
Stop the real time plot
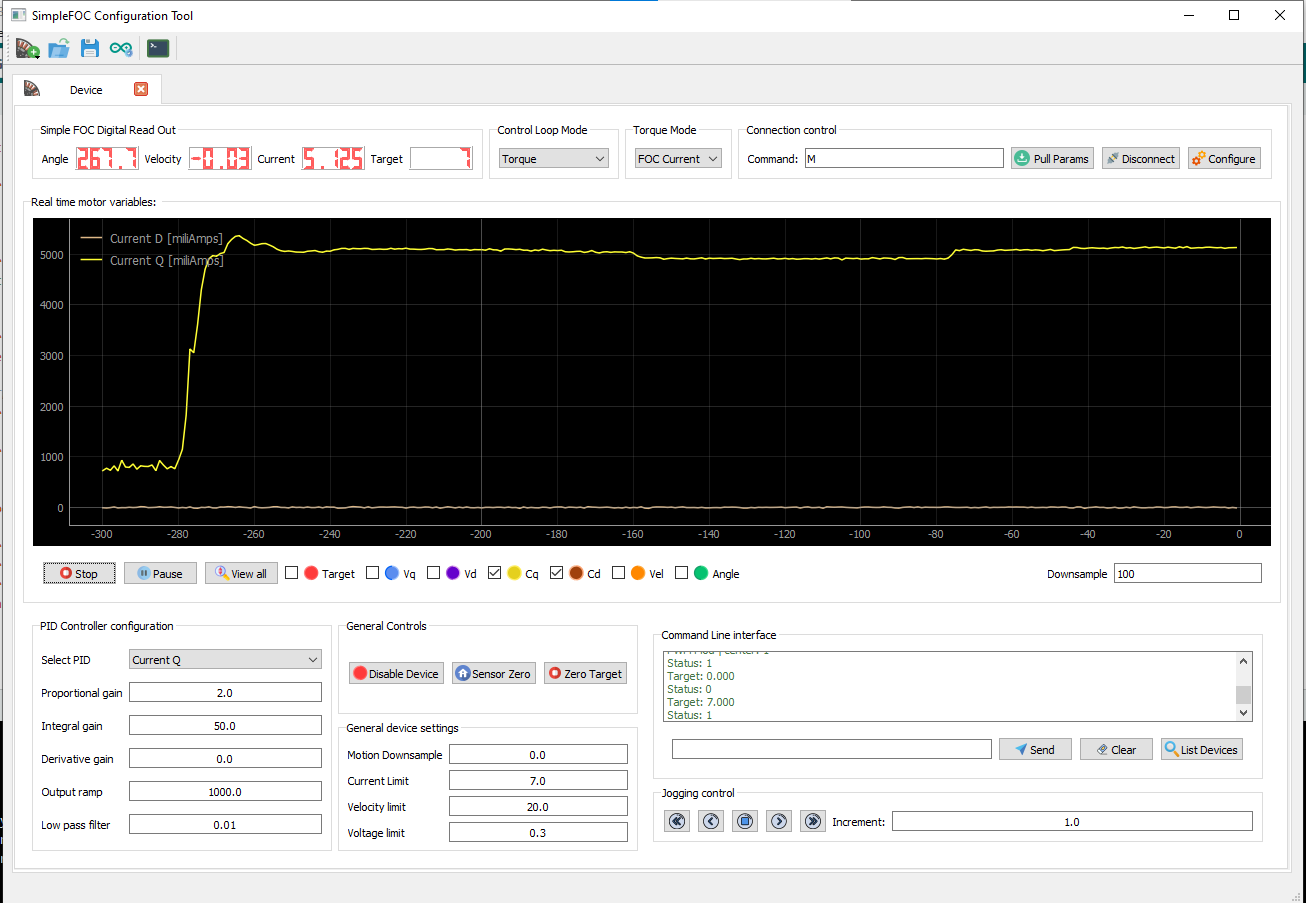pos(79,573)
